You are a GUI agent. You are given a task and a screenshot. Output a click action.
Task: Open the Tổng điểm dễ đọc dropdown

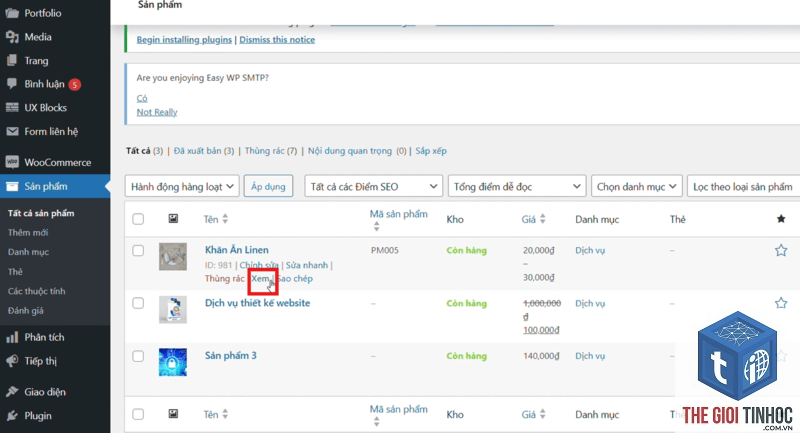[x=517, y=187]
